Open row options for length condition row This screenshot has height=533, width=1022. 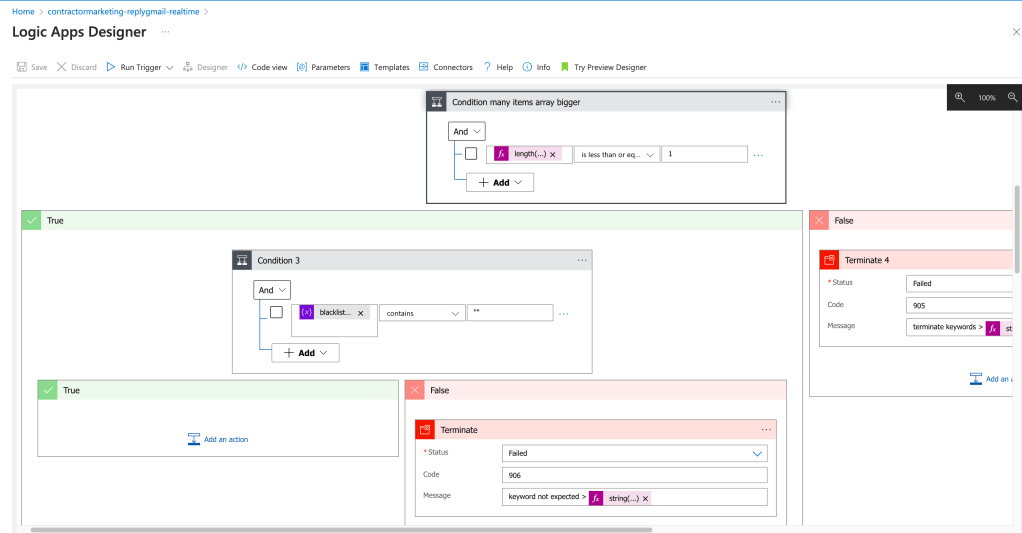(758, 155)
